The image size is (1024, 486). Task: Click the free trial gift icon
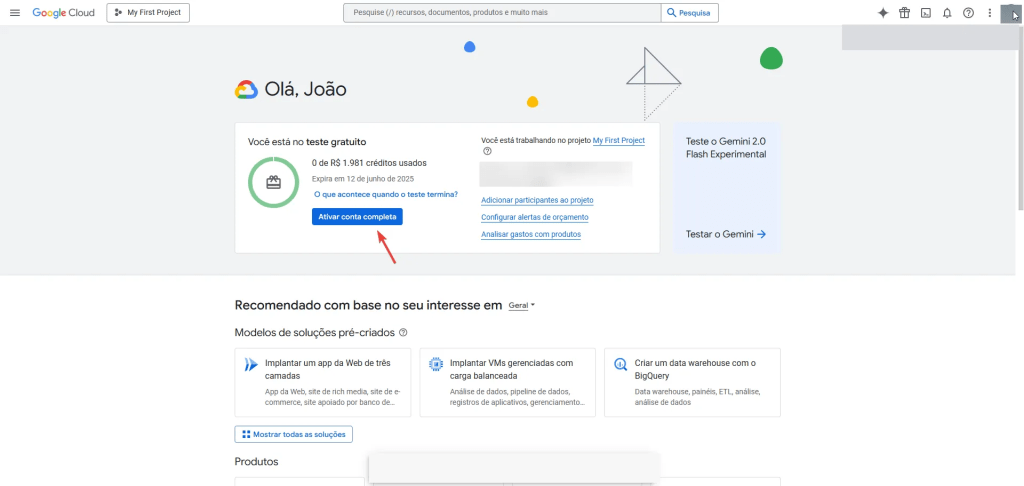point(904,13)
